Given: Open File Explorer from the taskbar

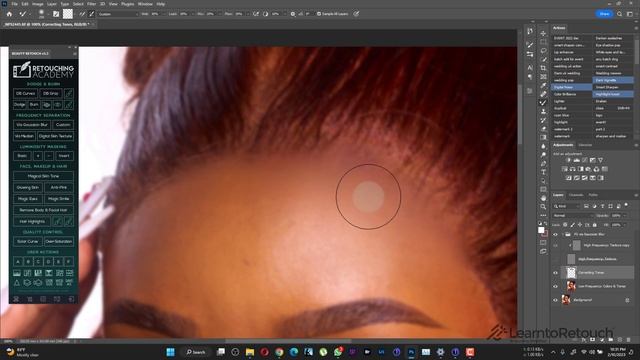Looking at the screenshot, I should [x=250, y=352].
